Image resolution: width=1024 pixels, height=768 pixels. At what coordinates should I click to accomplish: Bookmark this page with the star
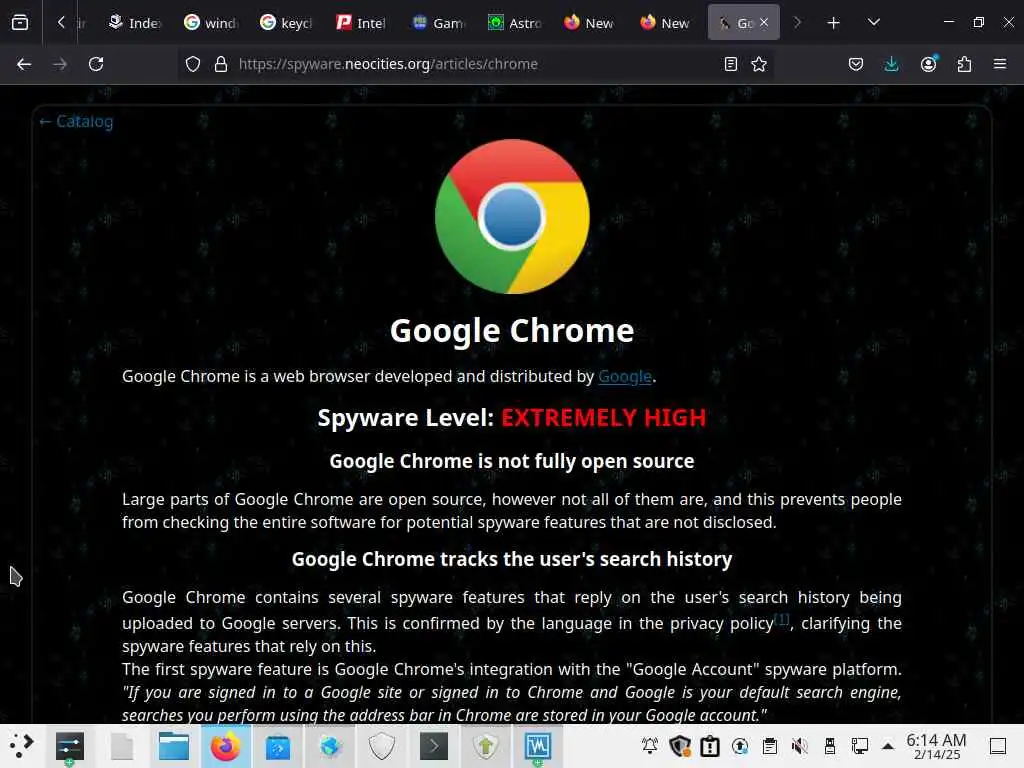click(759, 64)
